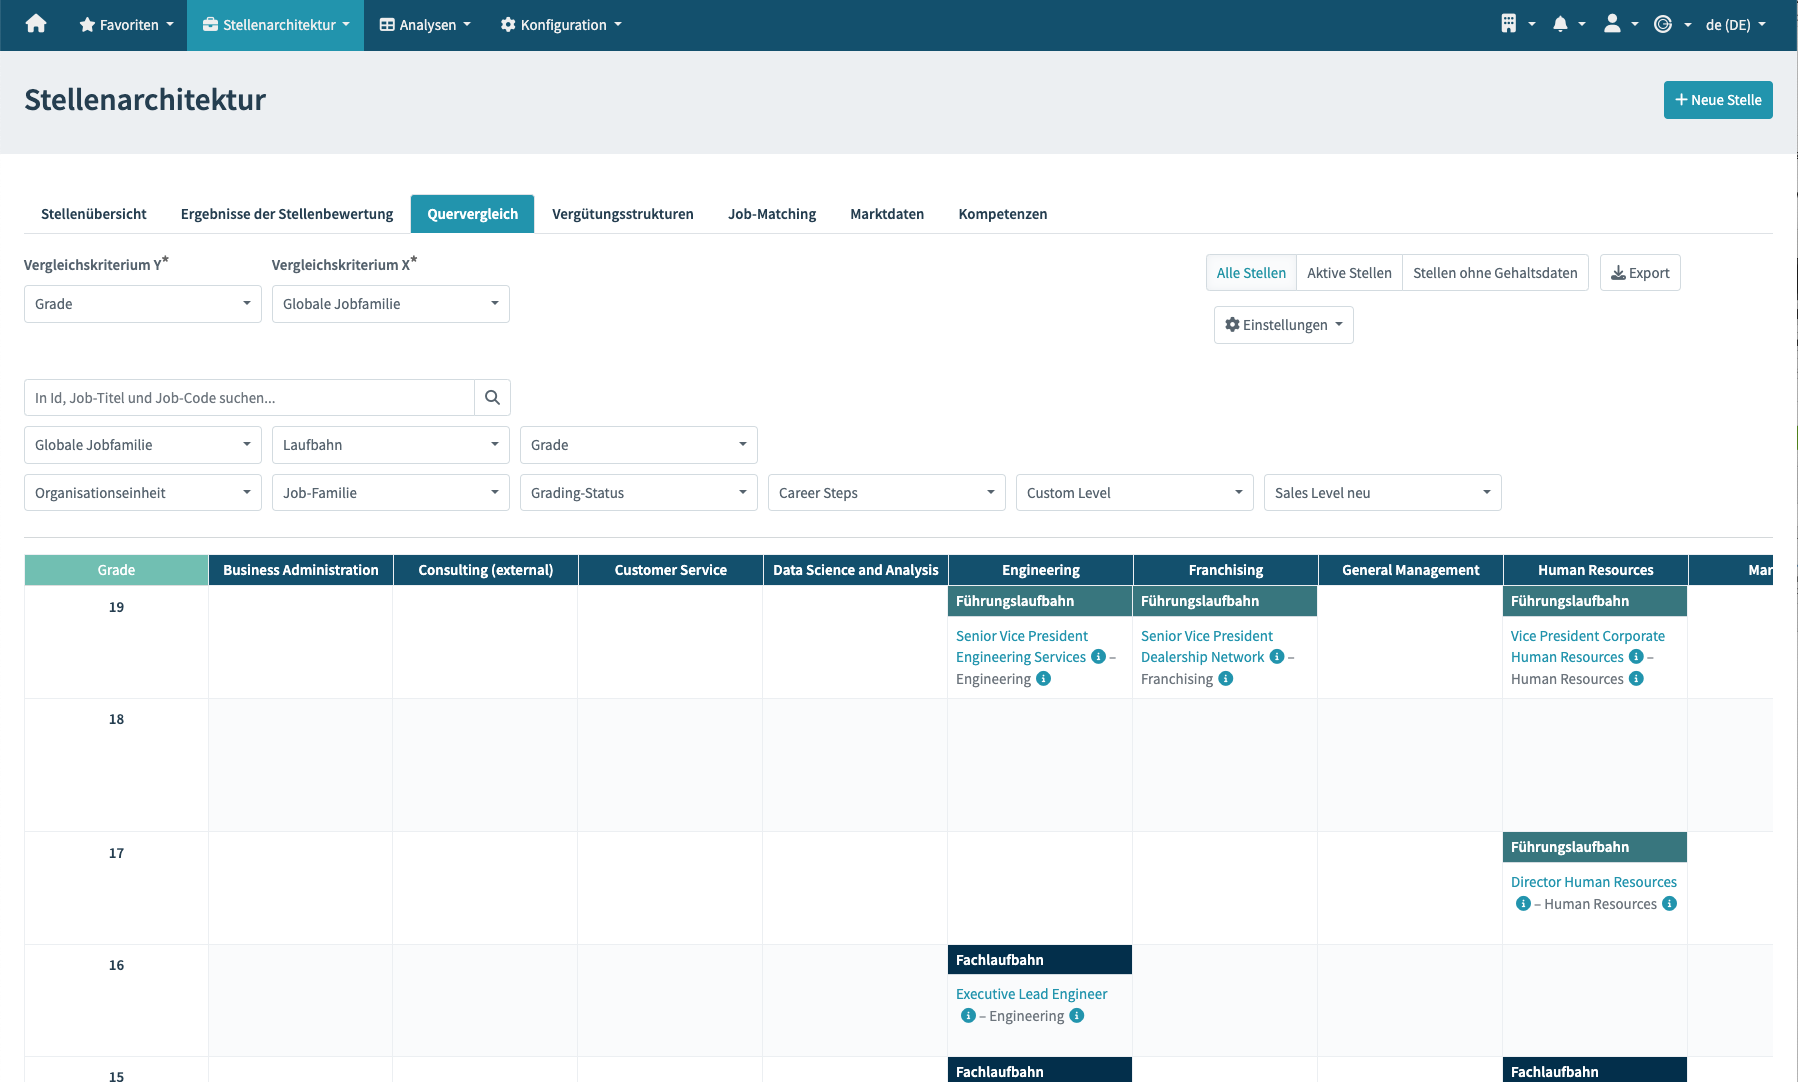Open the Analysen menu

(x=425, y=25)
